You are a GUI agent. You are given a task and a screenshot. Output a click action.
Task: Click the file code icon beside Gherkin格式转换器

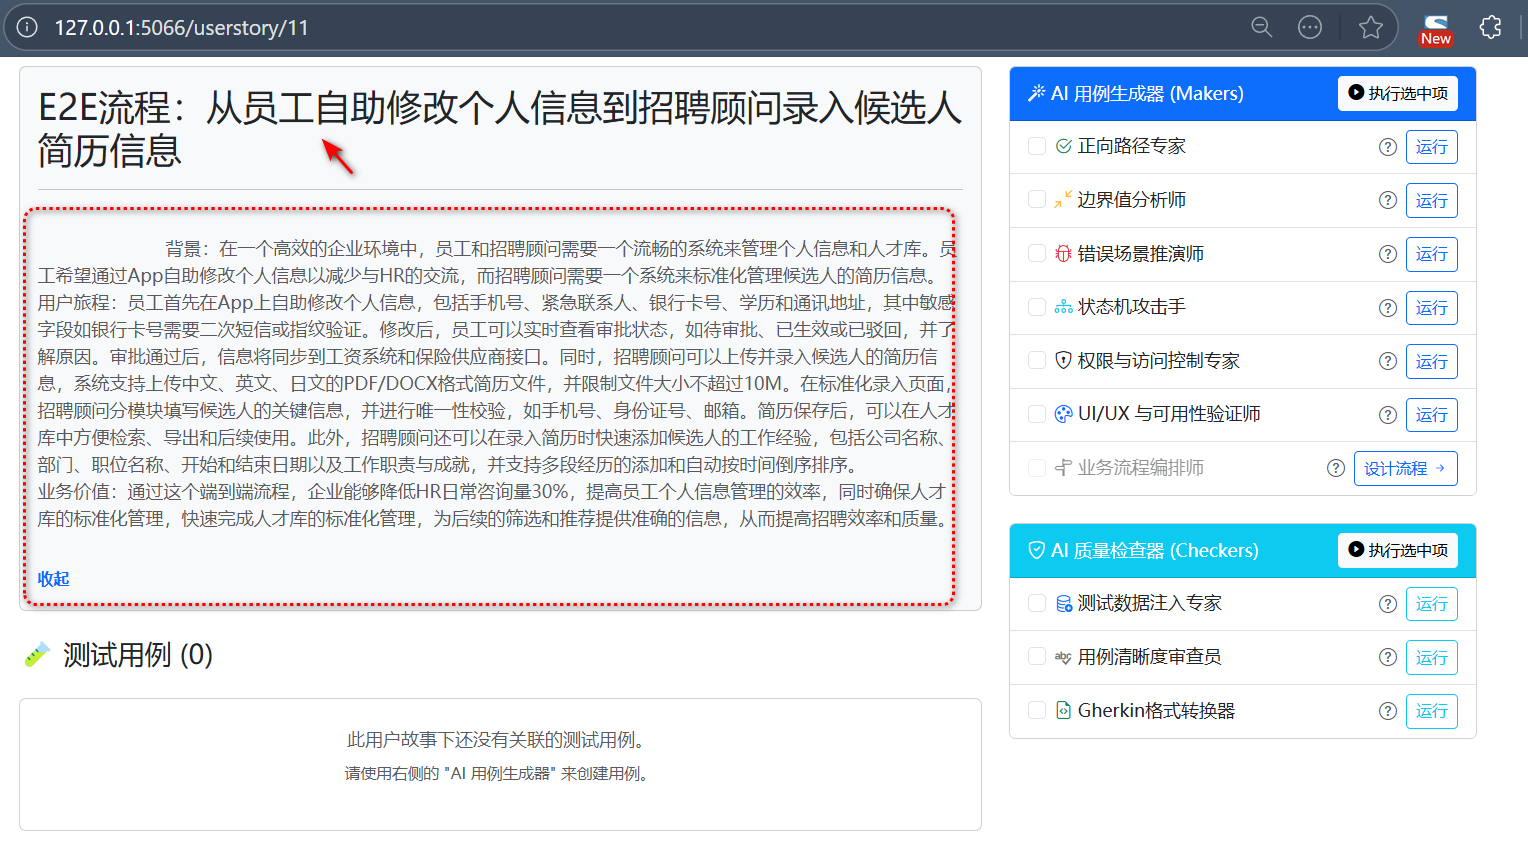1064,710
